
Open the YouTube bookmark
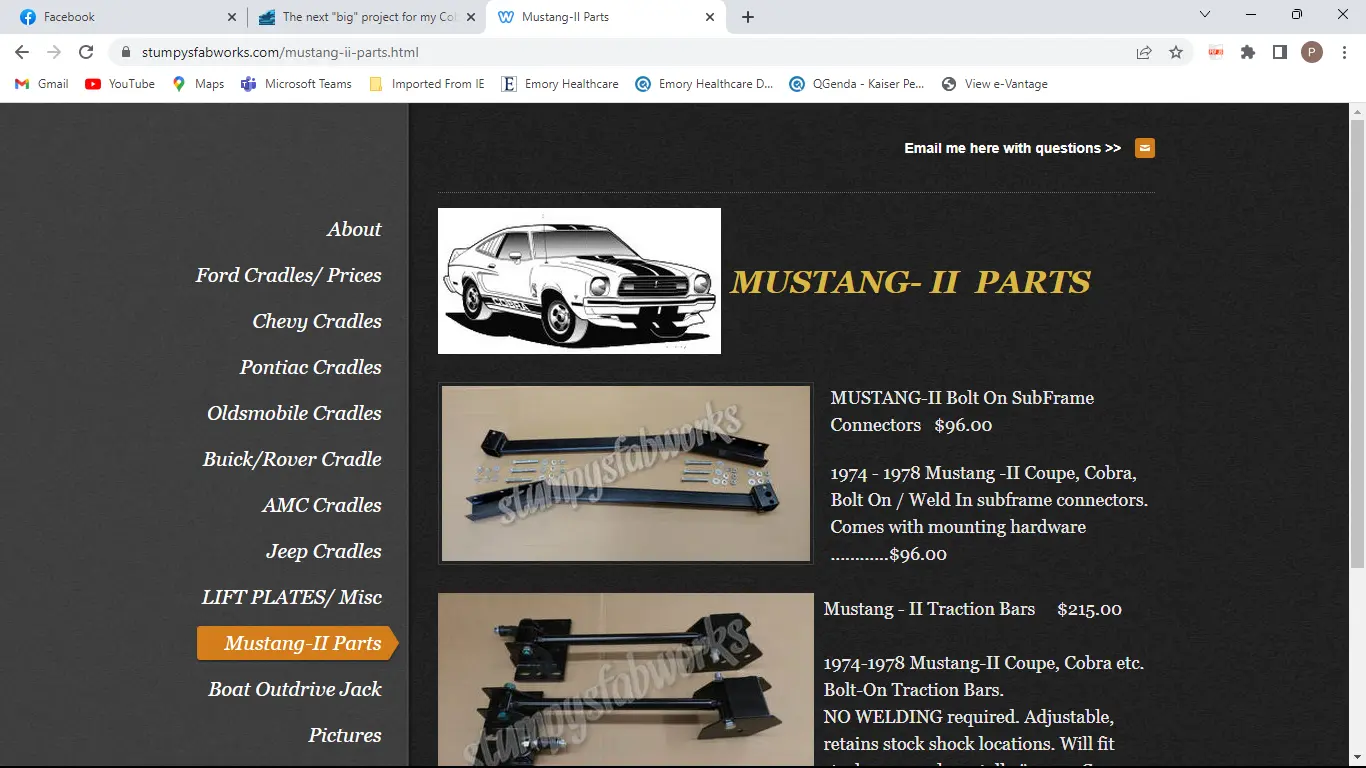(x=120, y=84)
